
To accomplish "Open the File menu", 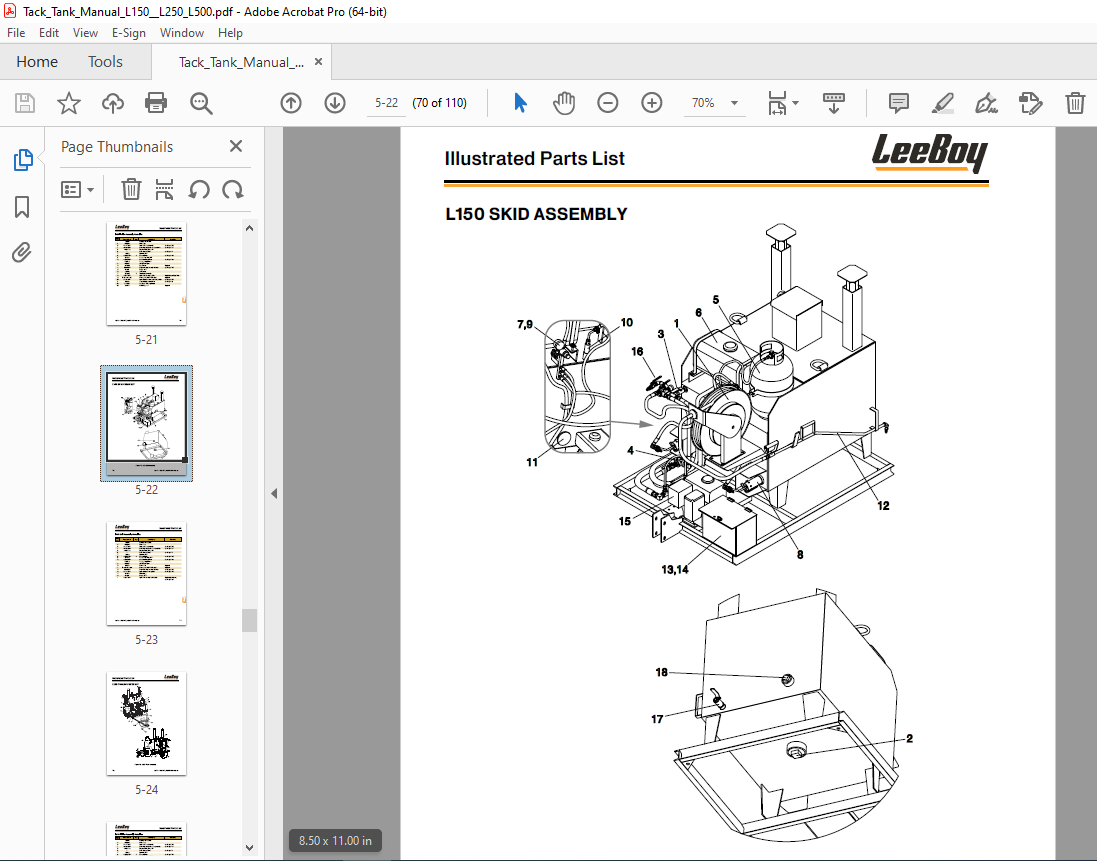I will (x=16, y=33).
